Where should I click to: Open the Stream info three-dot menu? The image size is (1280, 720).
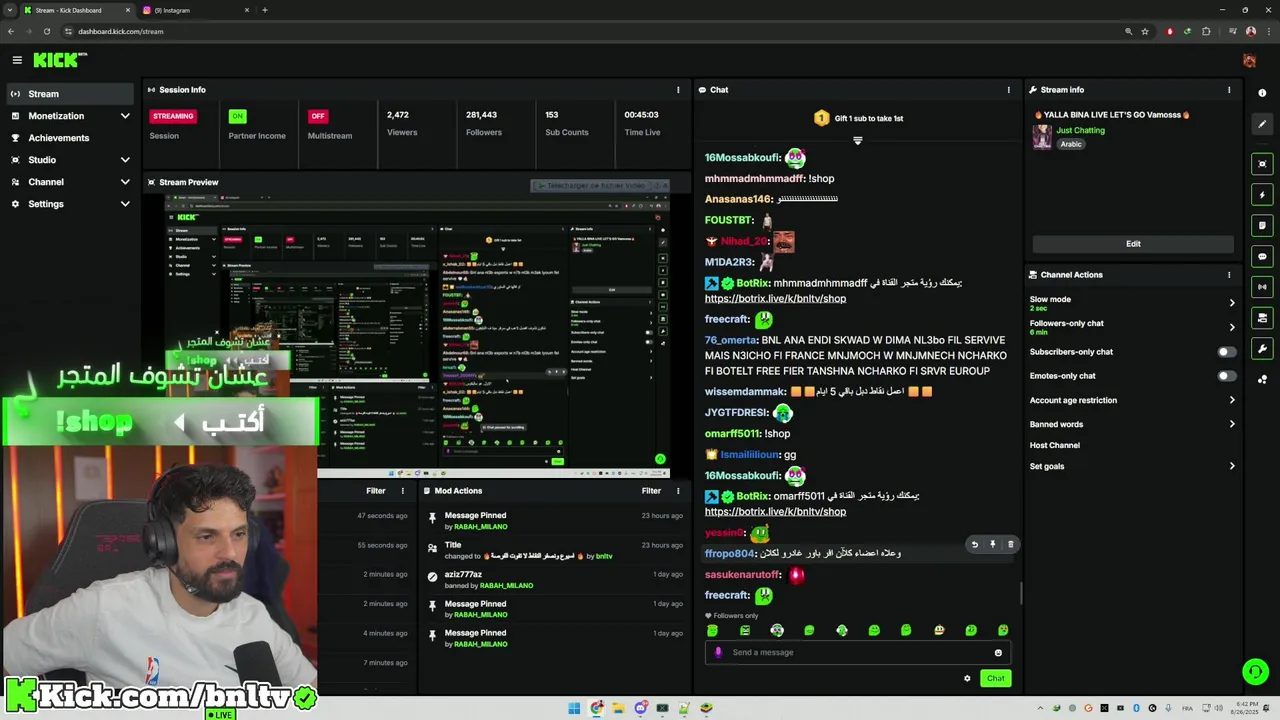(1229, 90)
